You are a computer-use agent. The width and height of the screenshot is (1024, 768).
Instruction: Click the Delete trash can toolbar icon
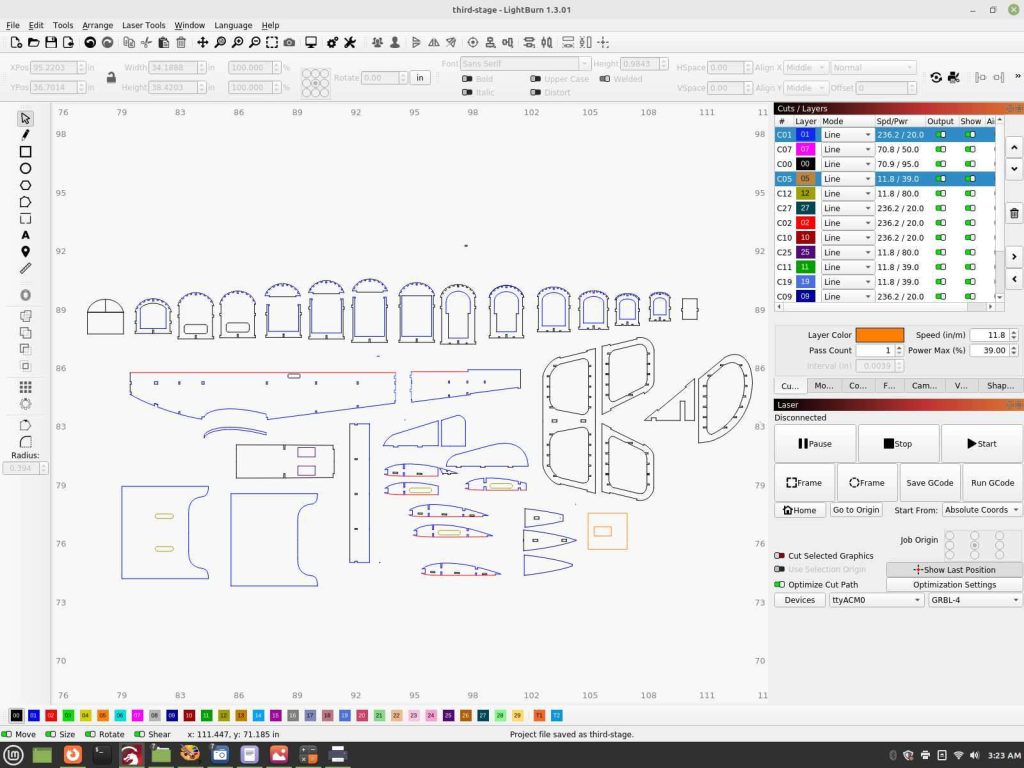pos(181,43)
